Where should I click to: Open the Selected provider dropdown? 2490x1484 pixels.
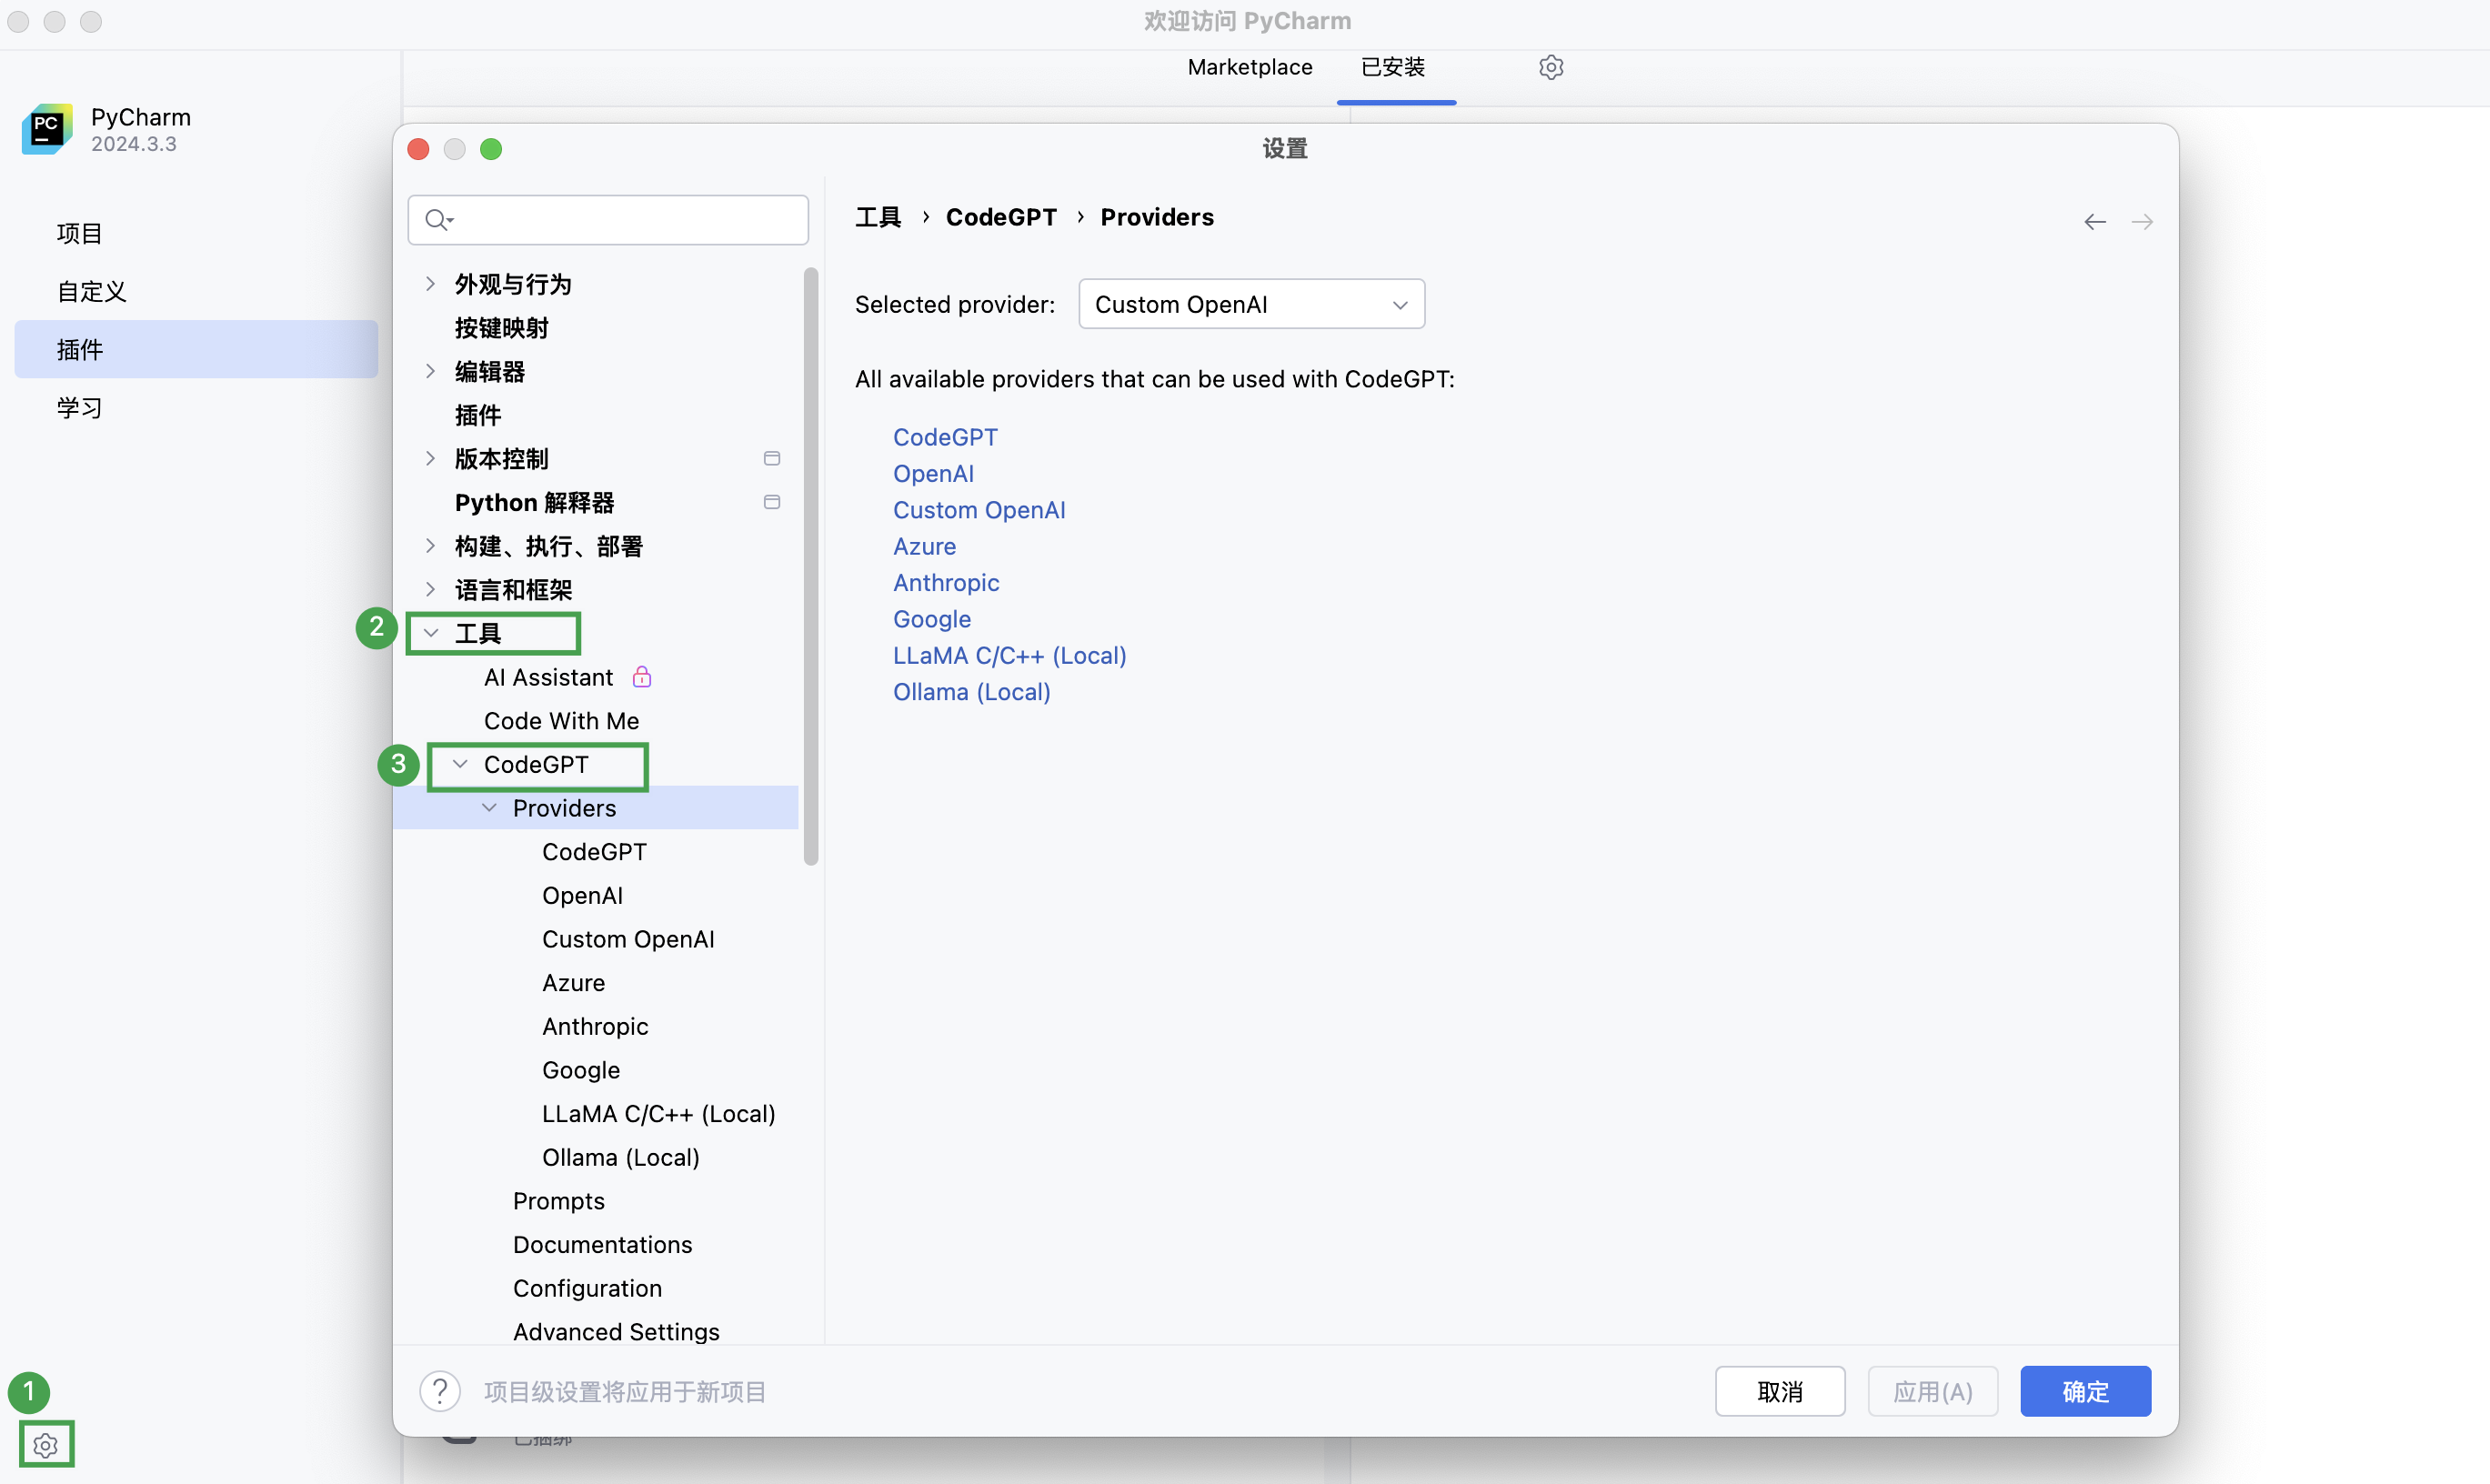pyautogui.click(x=1251, y=304)
